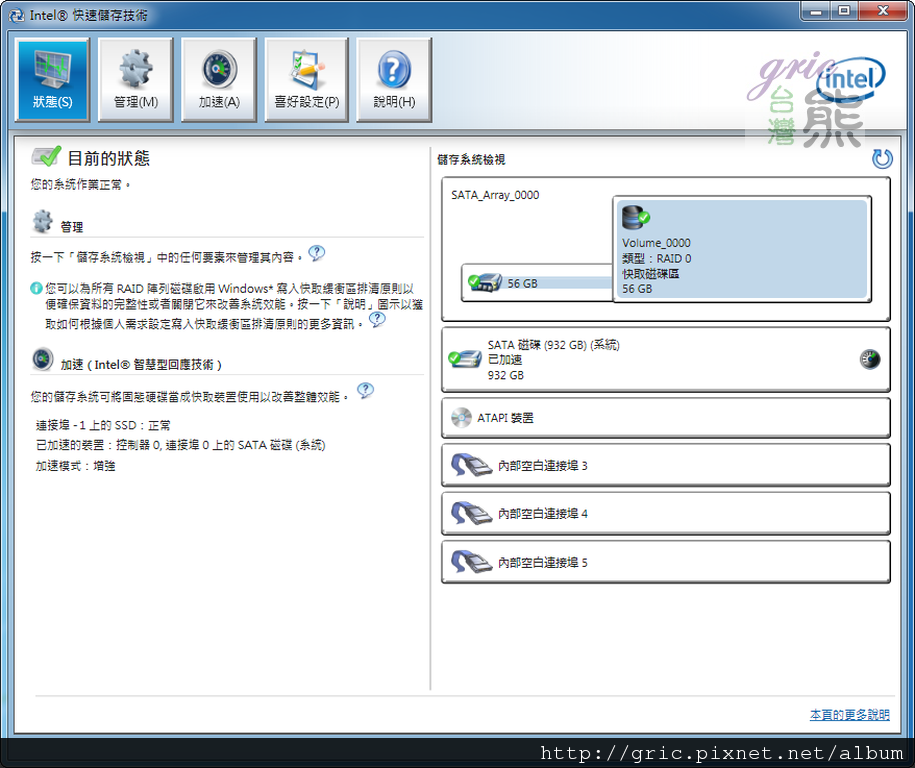
Task: Click the 目前的狀態 checkmark icon
Action: point(46,156)
